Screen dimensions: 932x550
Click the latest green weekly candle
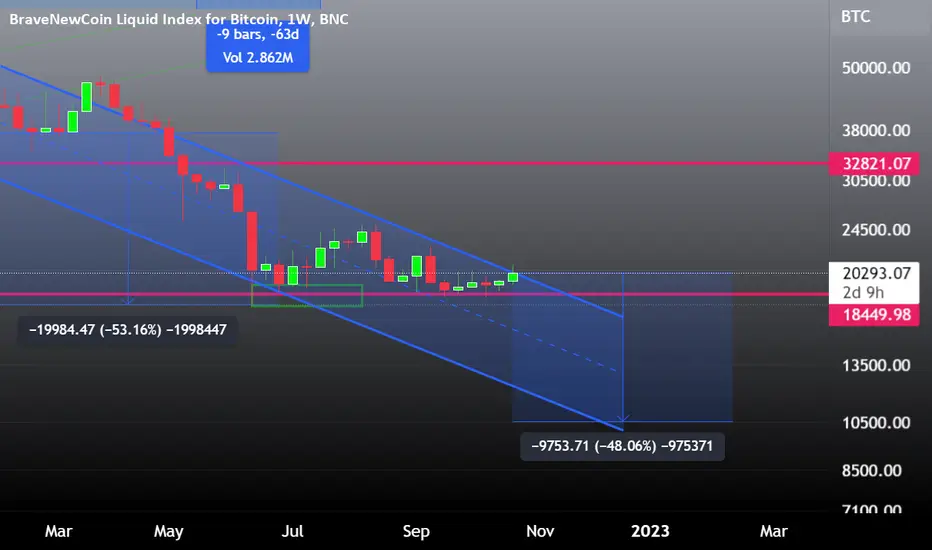pos(513,276)
